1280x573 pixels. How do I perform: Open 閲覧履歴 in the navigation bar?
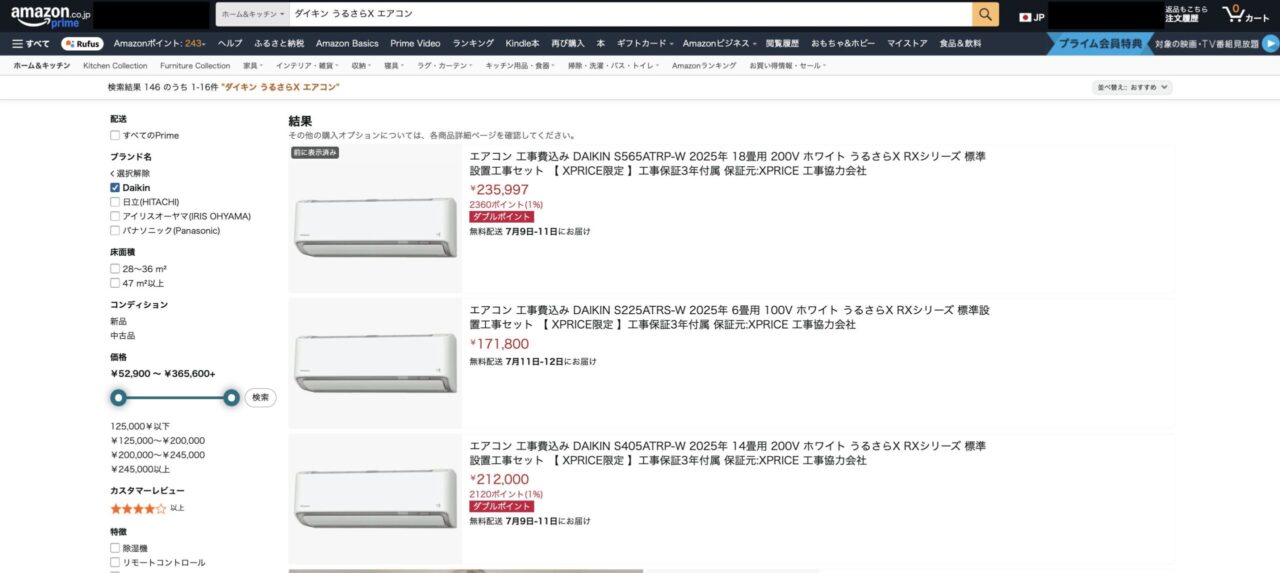[x=782, y=43]
